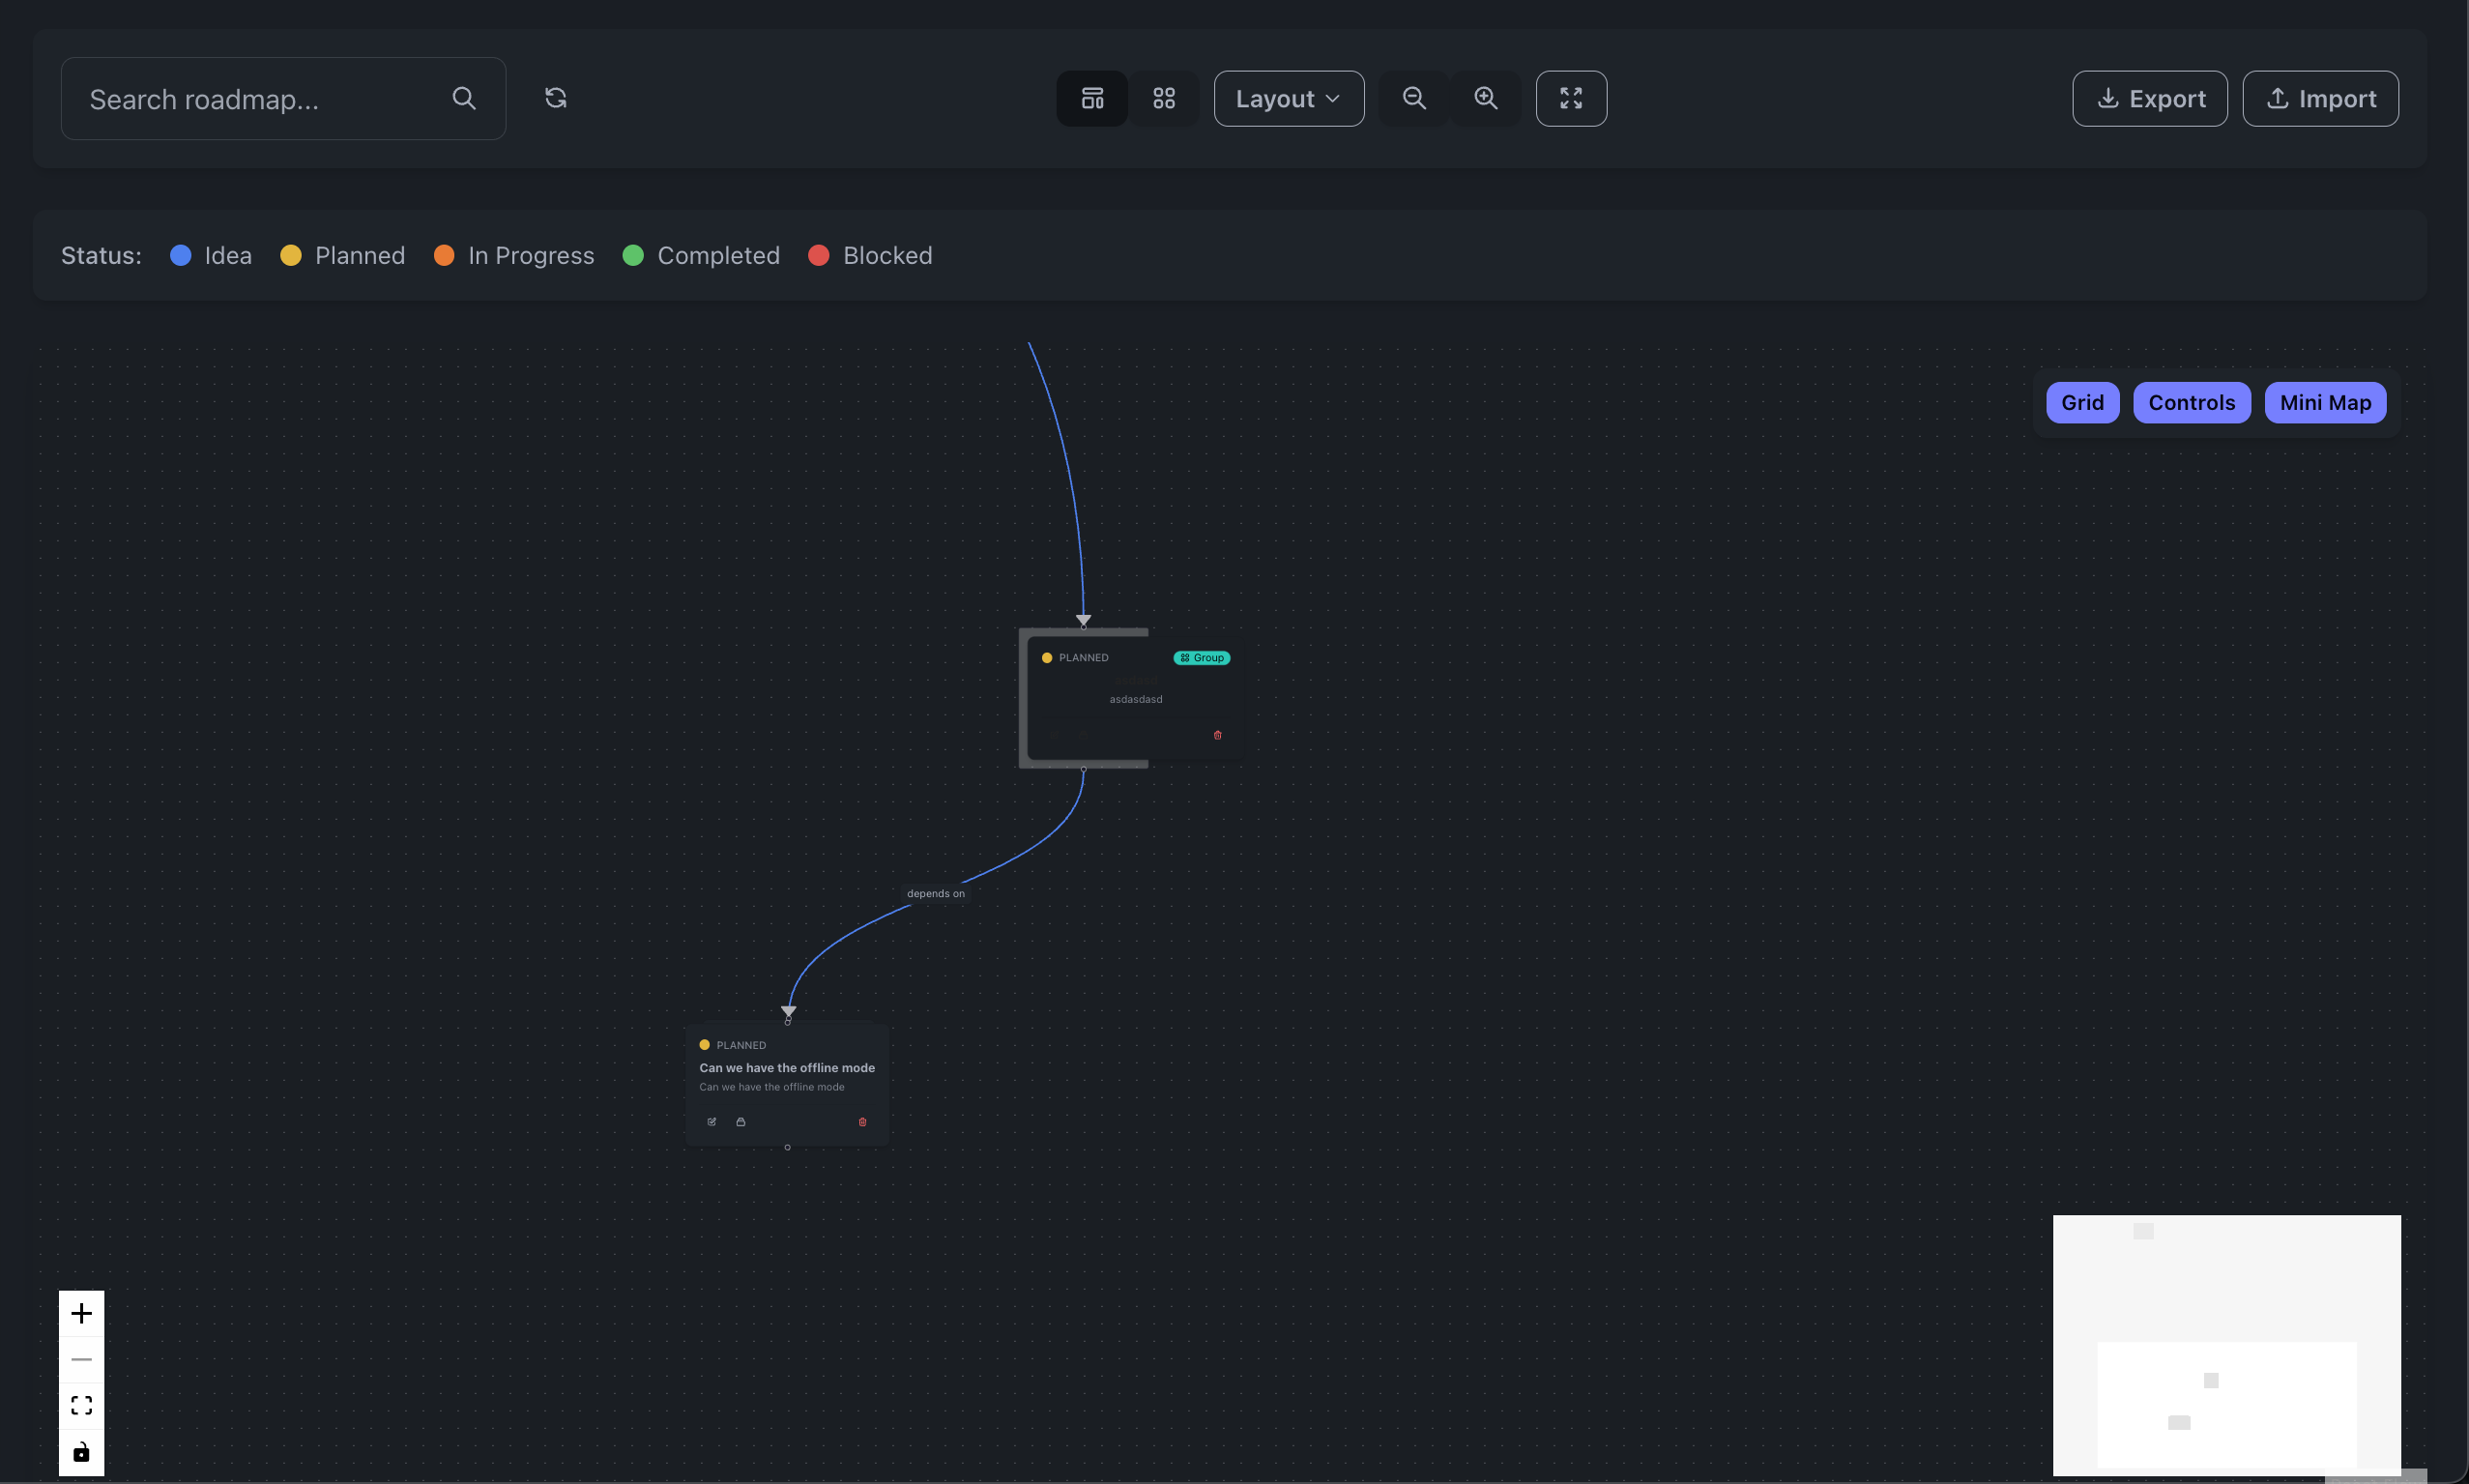Screen dimensions: 2469x1484
Task: Click the fit view control on canvas
Action: coord(81,1405)
